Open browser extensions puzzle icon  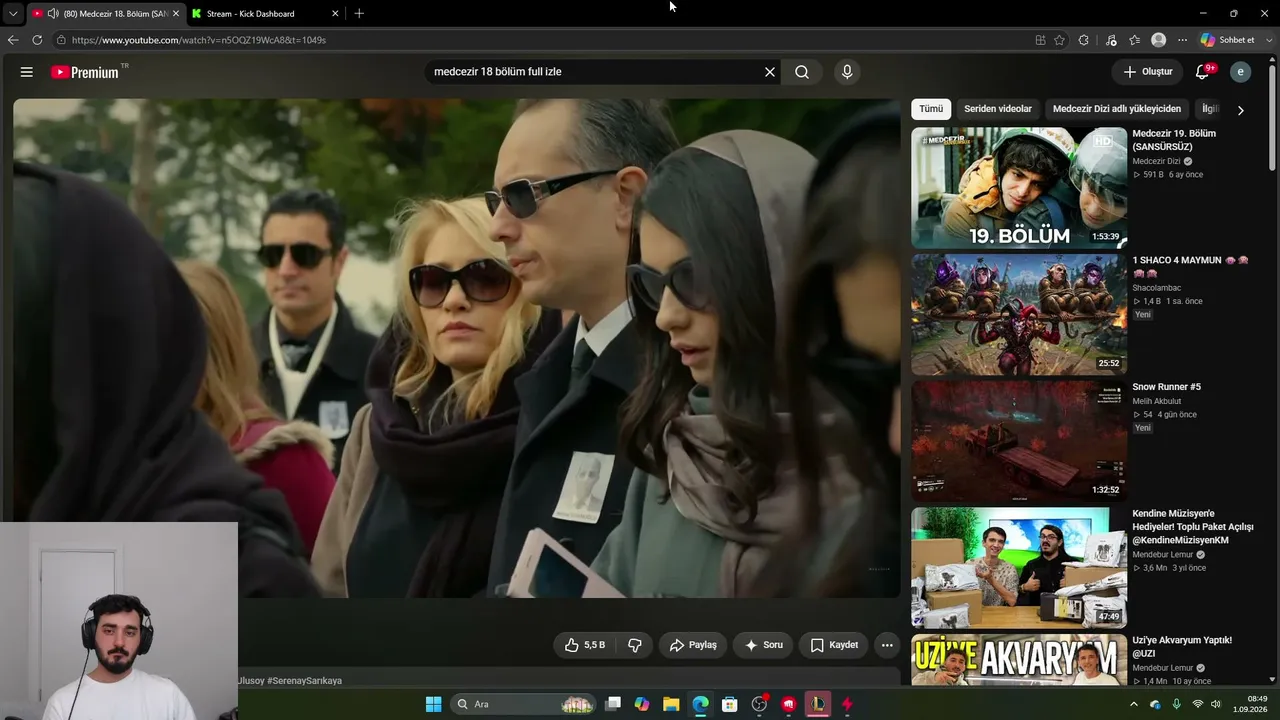point(1084,40)
